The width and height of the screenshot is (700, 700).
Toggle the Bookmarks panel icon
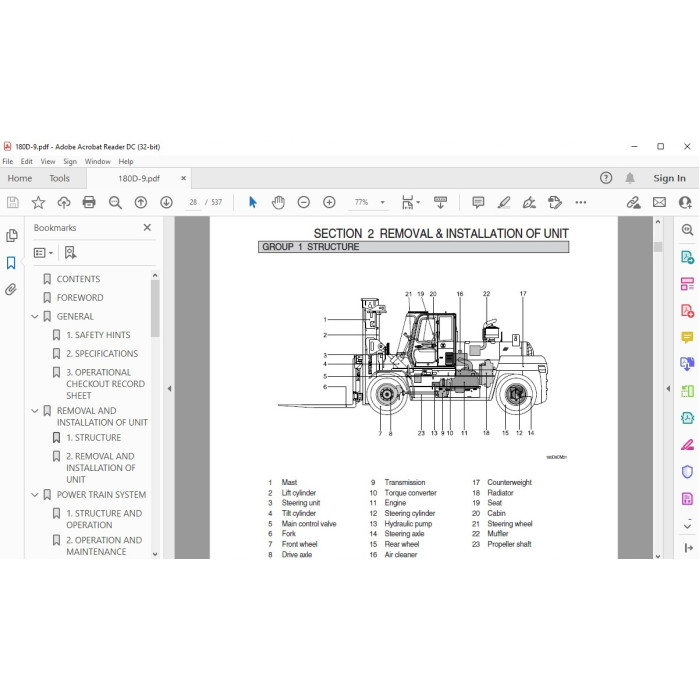(x=11, y=263)
